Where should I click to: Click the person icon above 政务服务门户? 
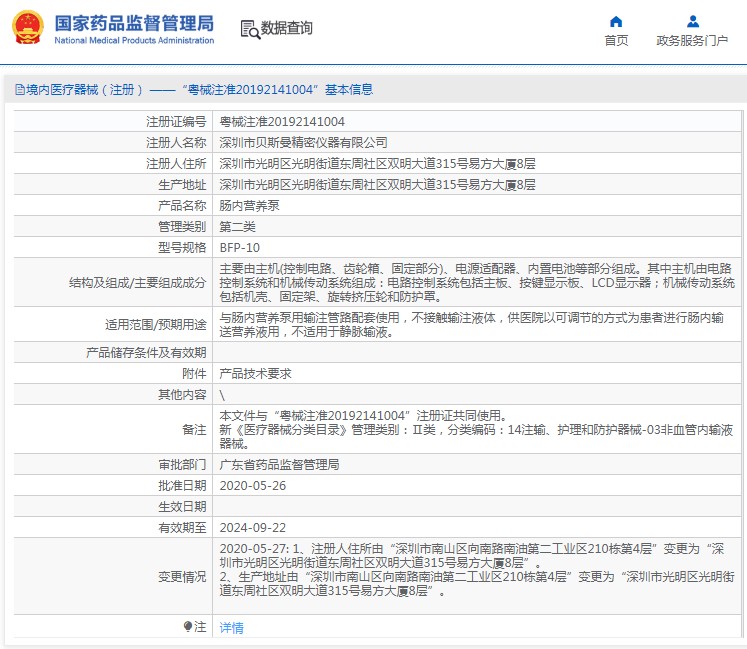coord(692,21)
